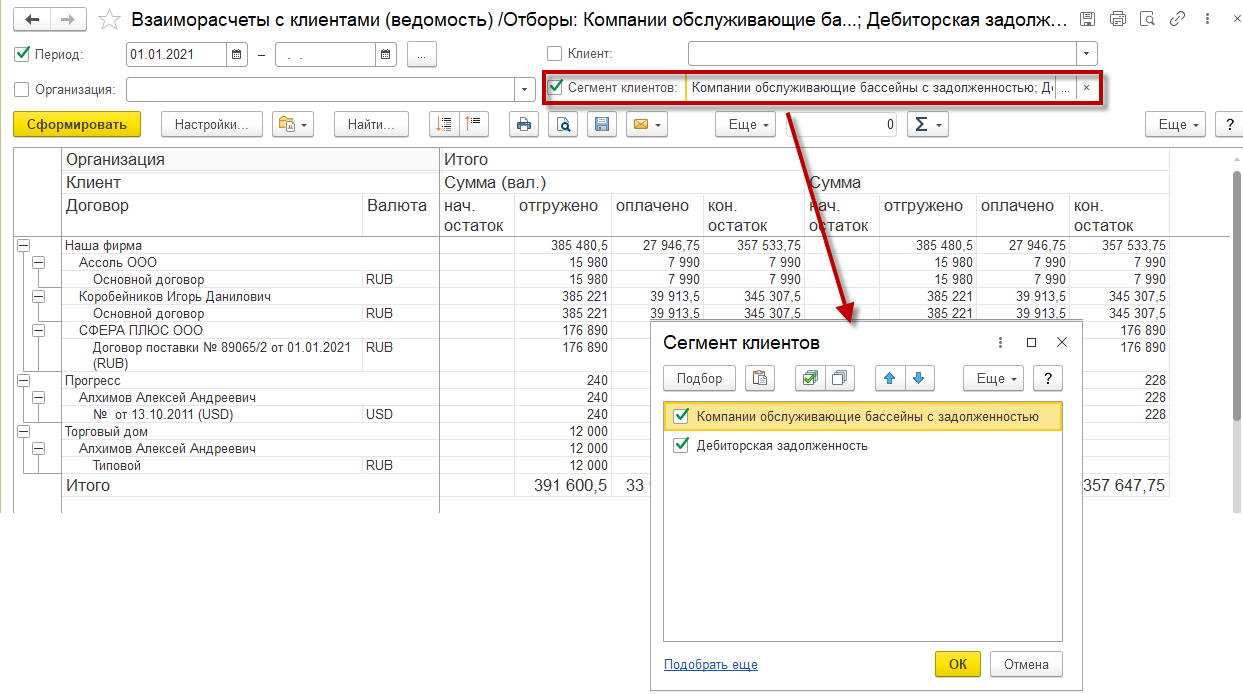Viewport: 1243px width, 694px height.
Task: Collapse the Наша фирма tree group
Action: [x=23, y=246]
